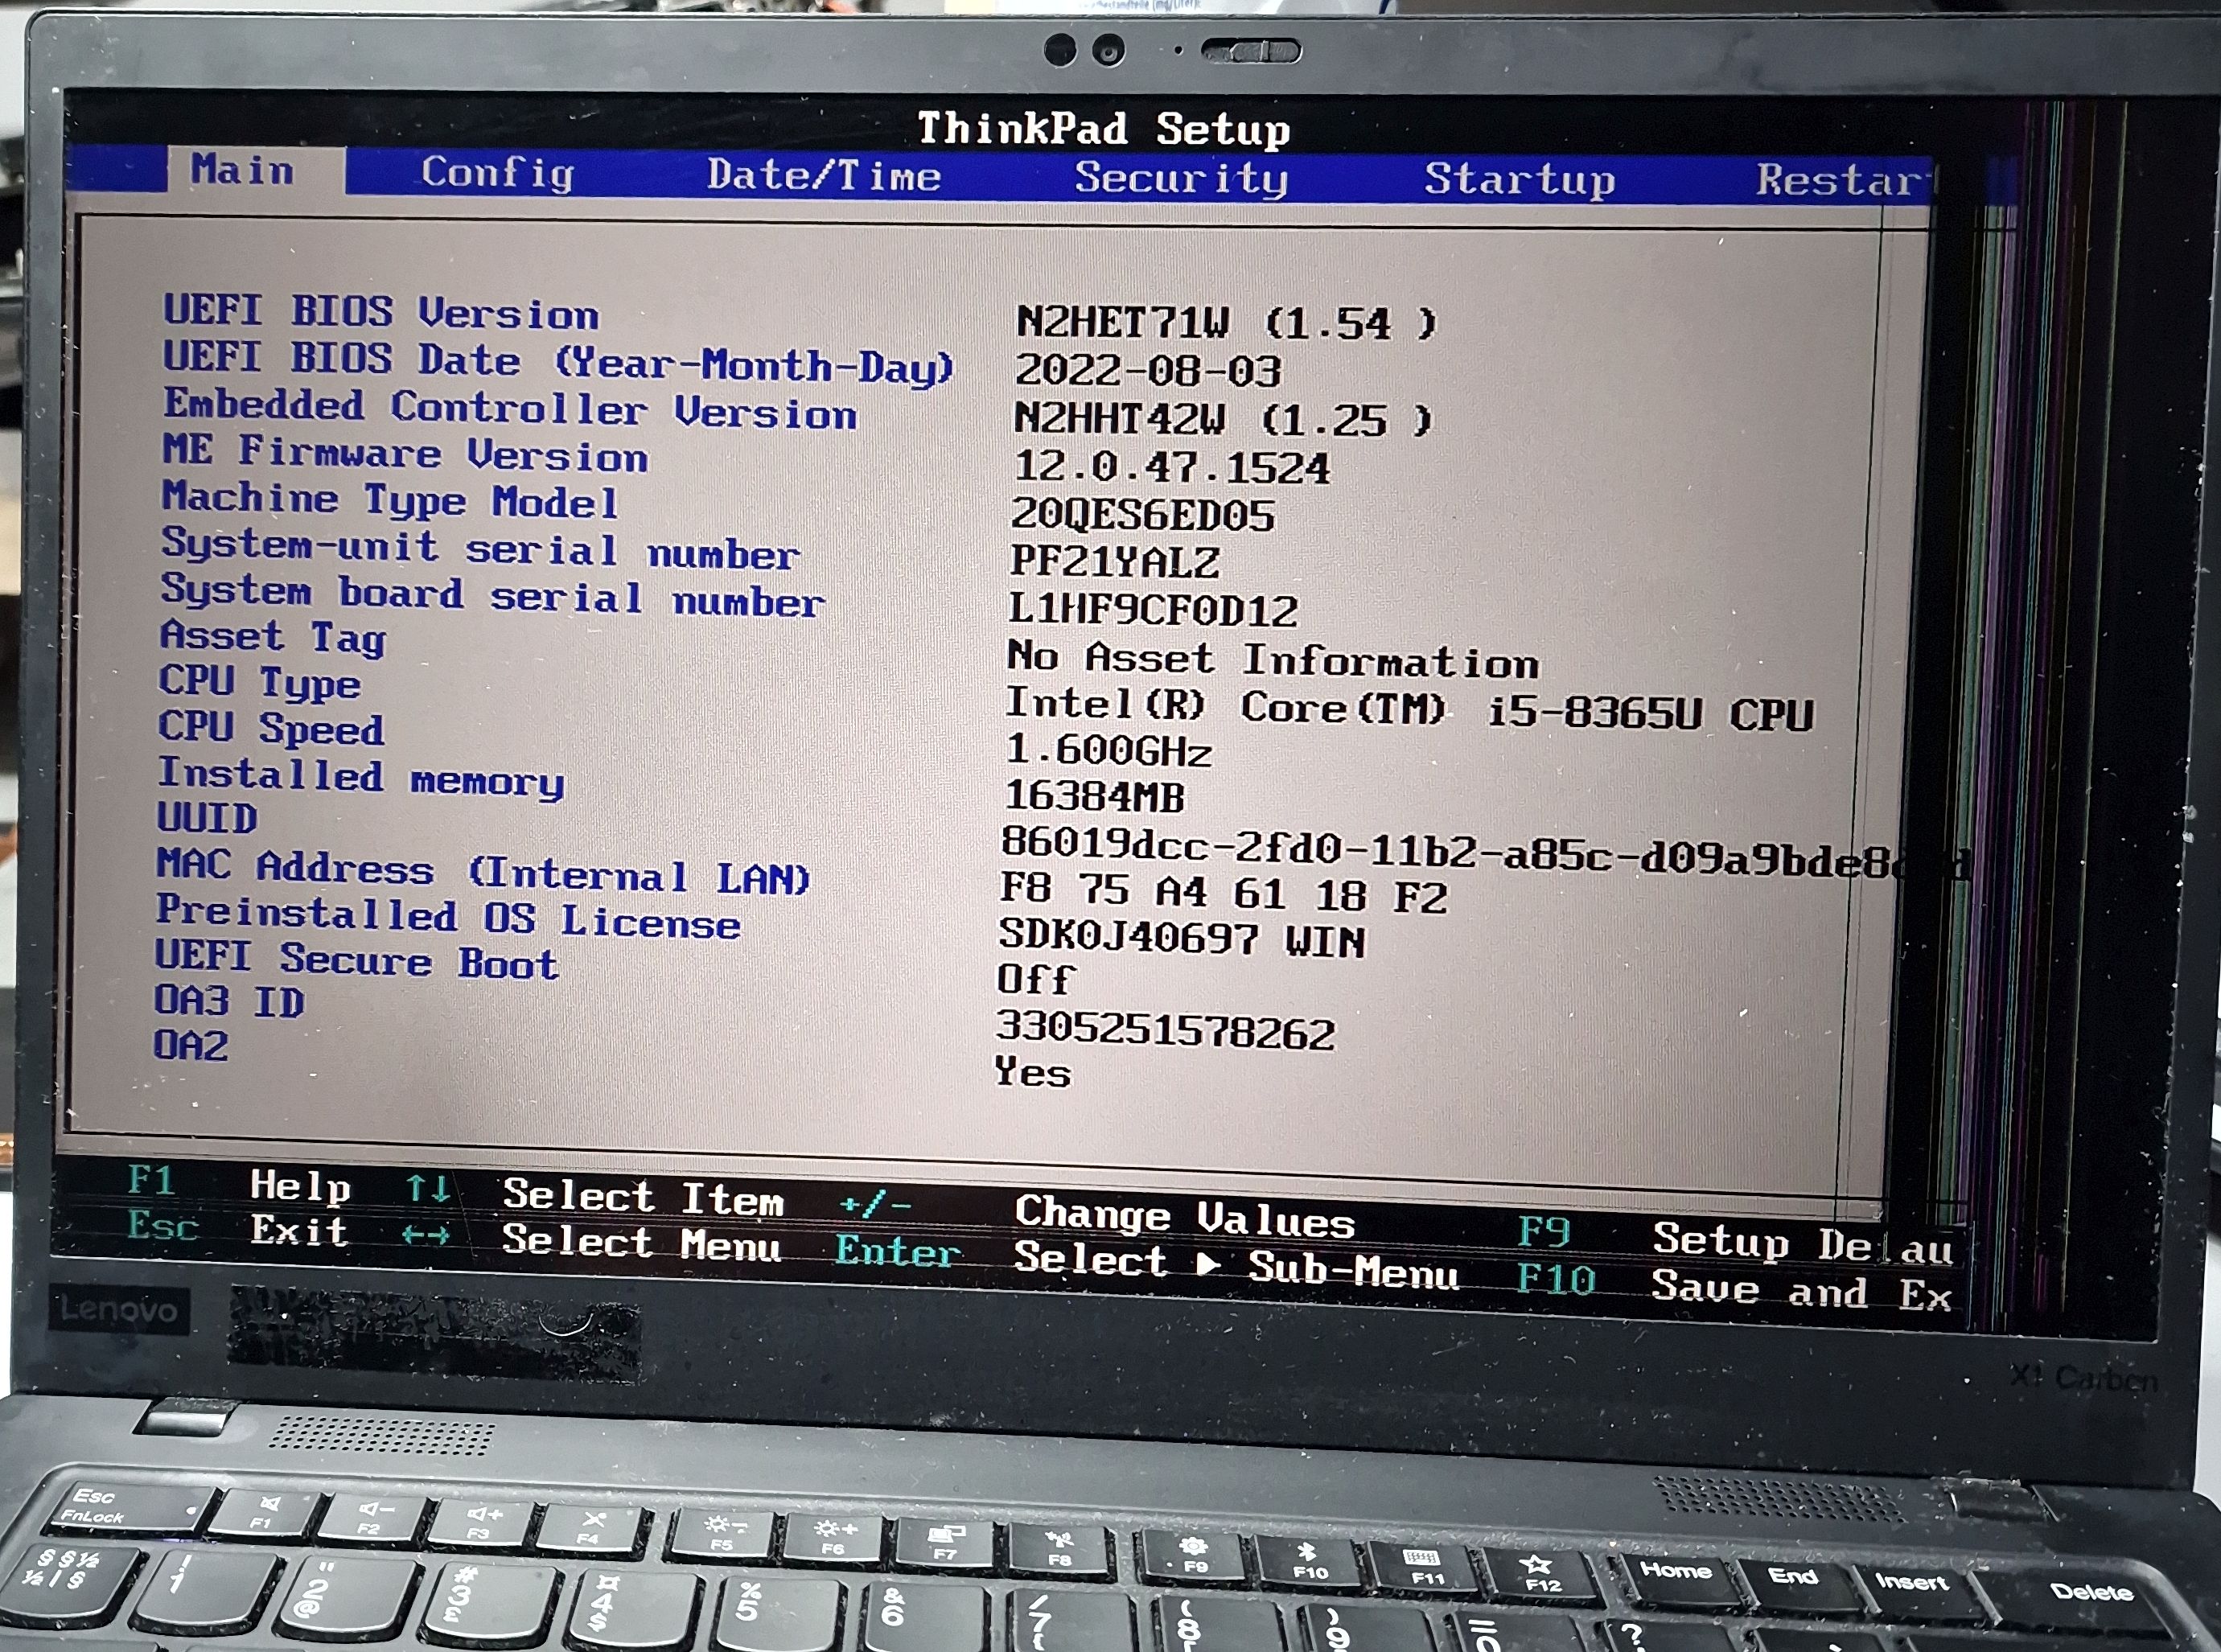
Task: Open the Startup tab
Action: tap(1520, 180)
